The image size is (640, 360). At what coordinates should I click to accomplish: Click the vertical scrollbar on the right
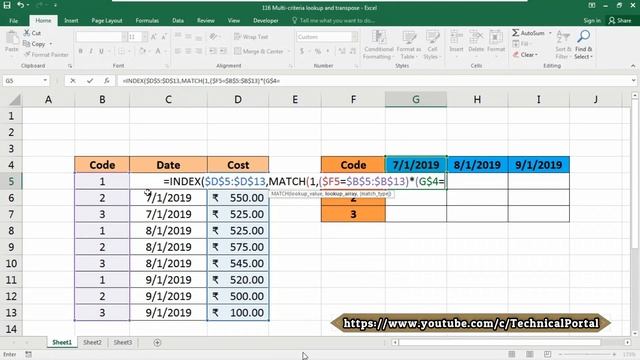635,214
